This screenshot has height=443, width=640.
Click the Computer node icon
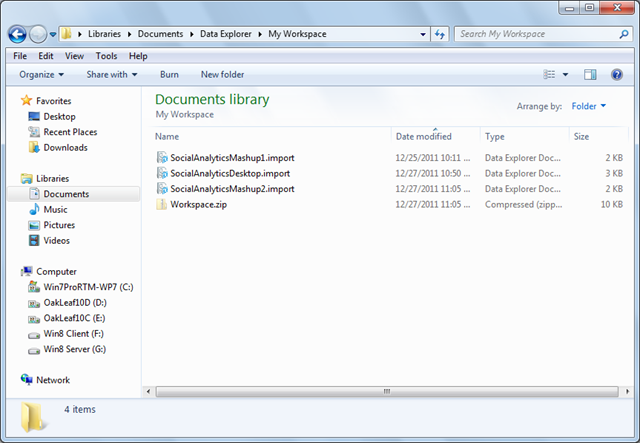point(27,271)
